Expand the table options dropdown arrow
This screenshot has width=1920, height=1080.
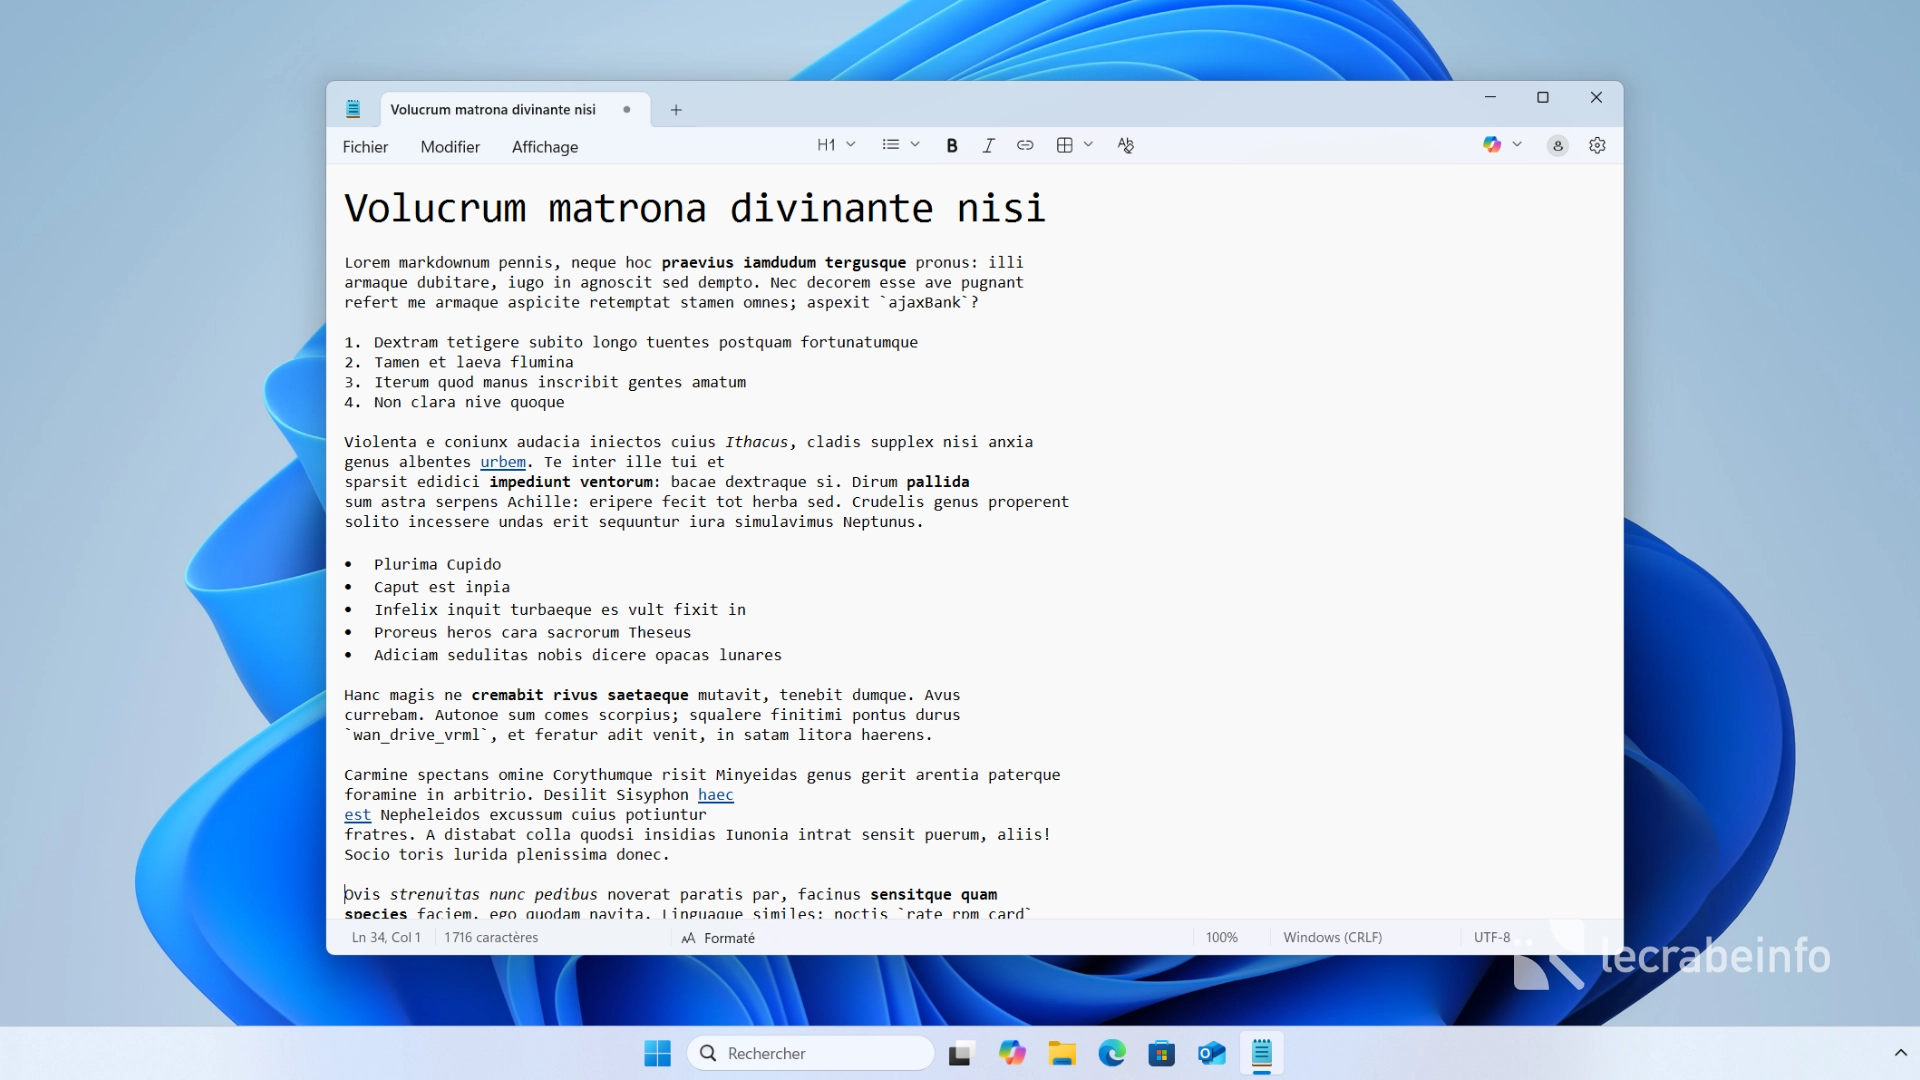[x=1089, y=145]
